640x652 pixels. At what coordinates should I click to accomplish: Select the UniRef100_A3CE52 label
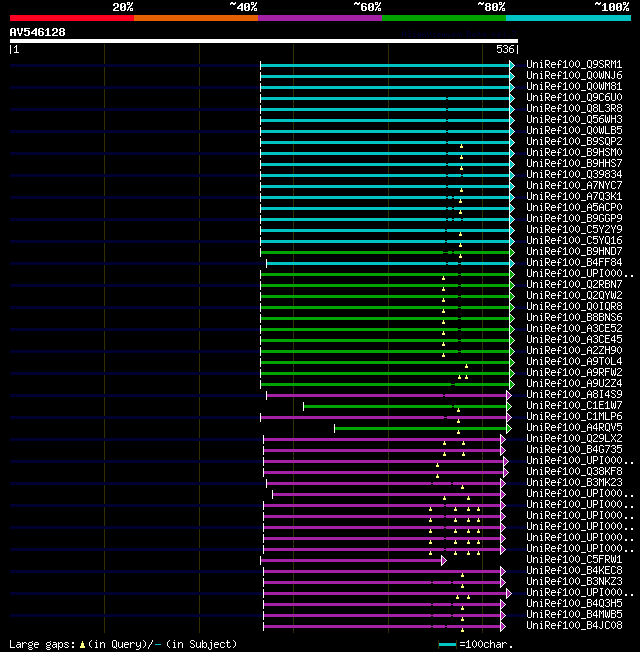tap(574, 328)
